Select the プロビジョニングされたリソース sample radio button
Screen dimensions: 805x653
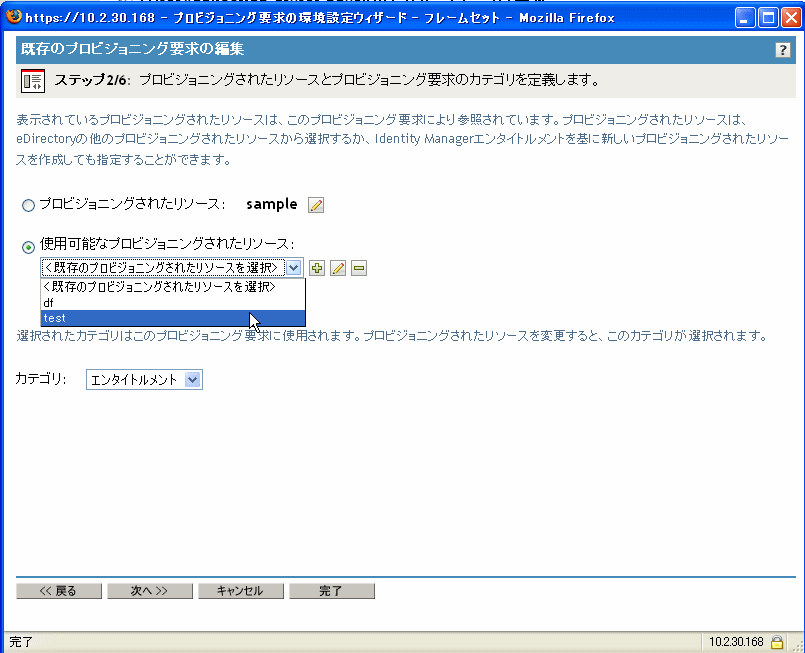point(28,205)
